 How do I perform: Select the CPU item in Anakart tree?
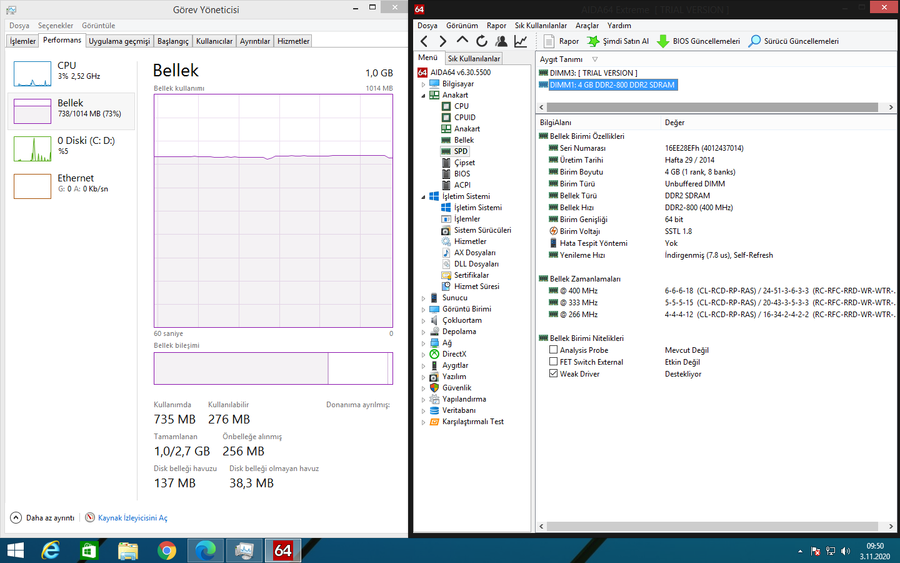461,106
